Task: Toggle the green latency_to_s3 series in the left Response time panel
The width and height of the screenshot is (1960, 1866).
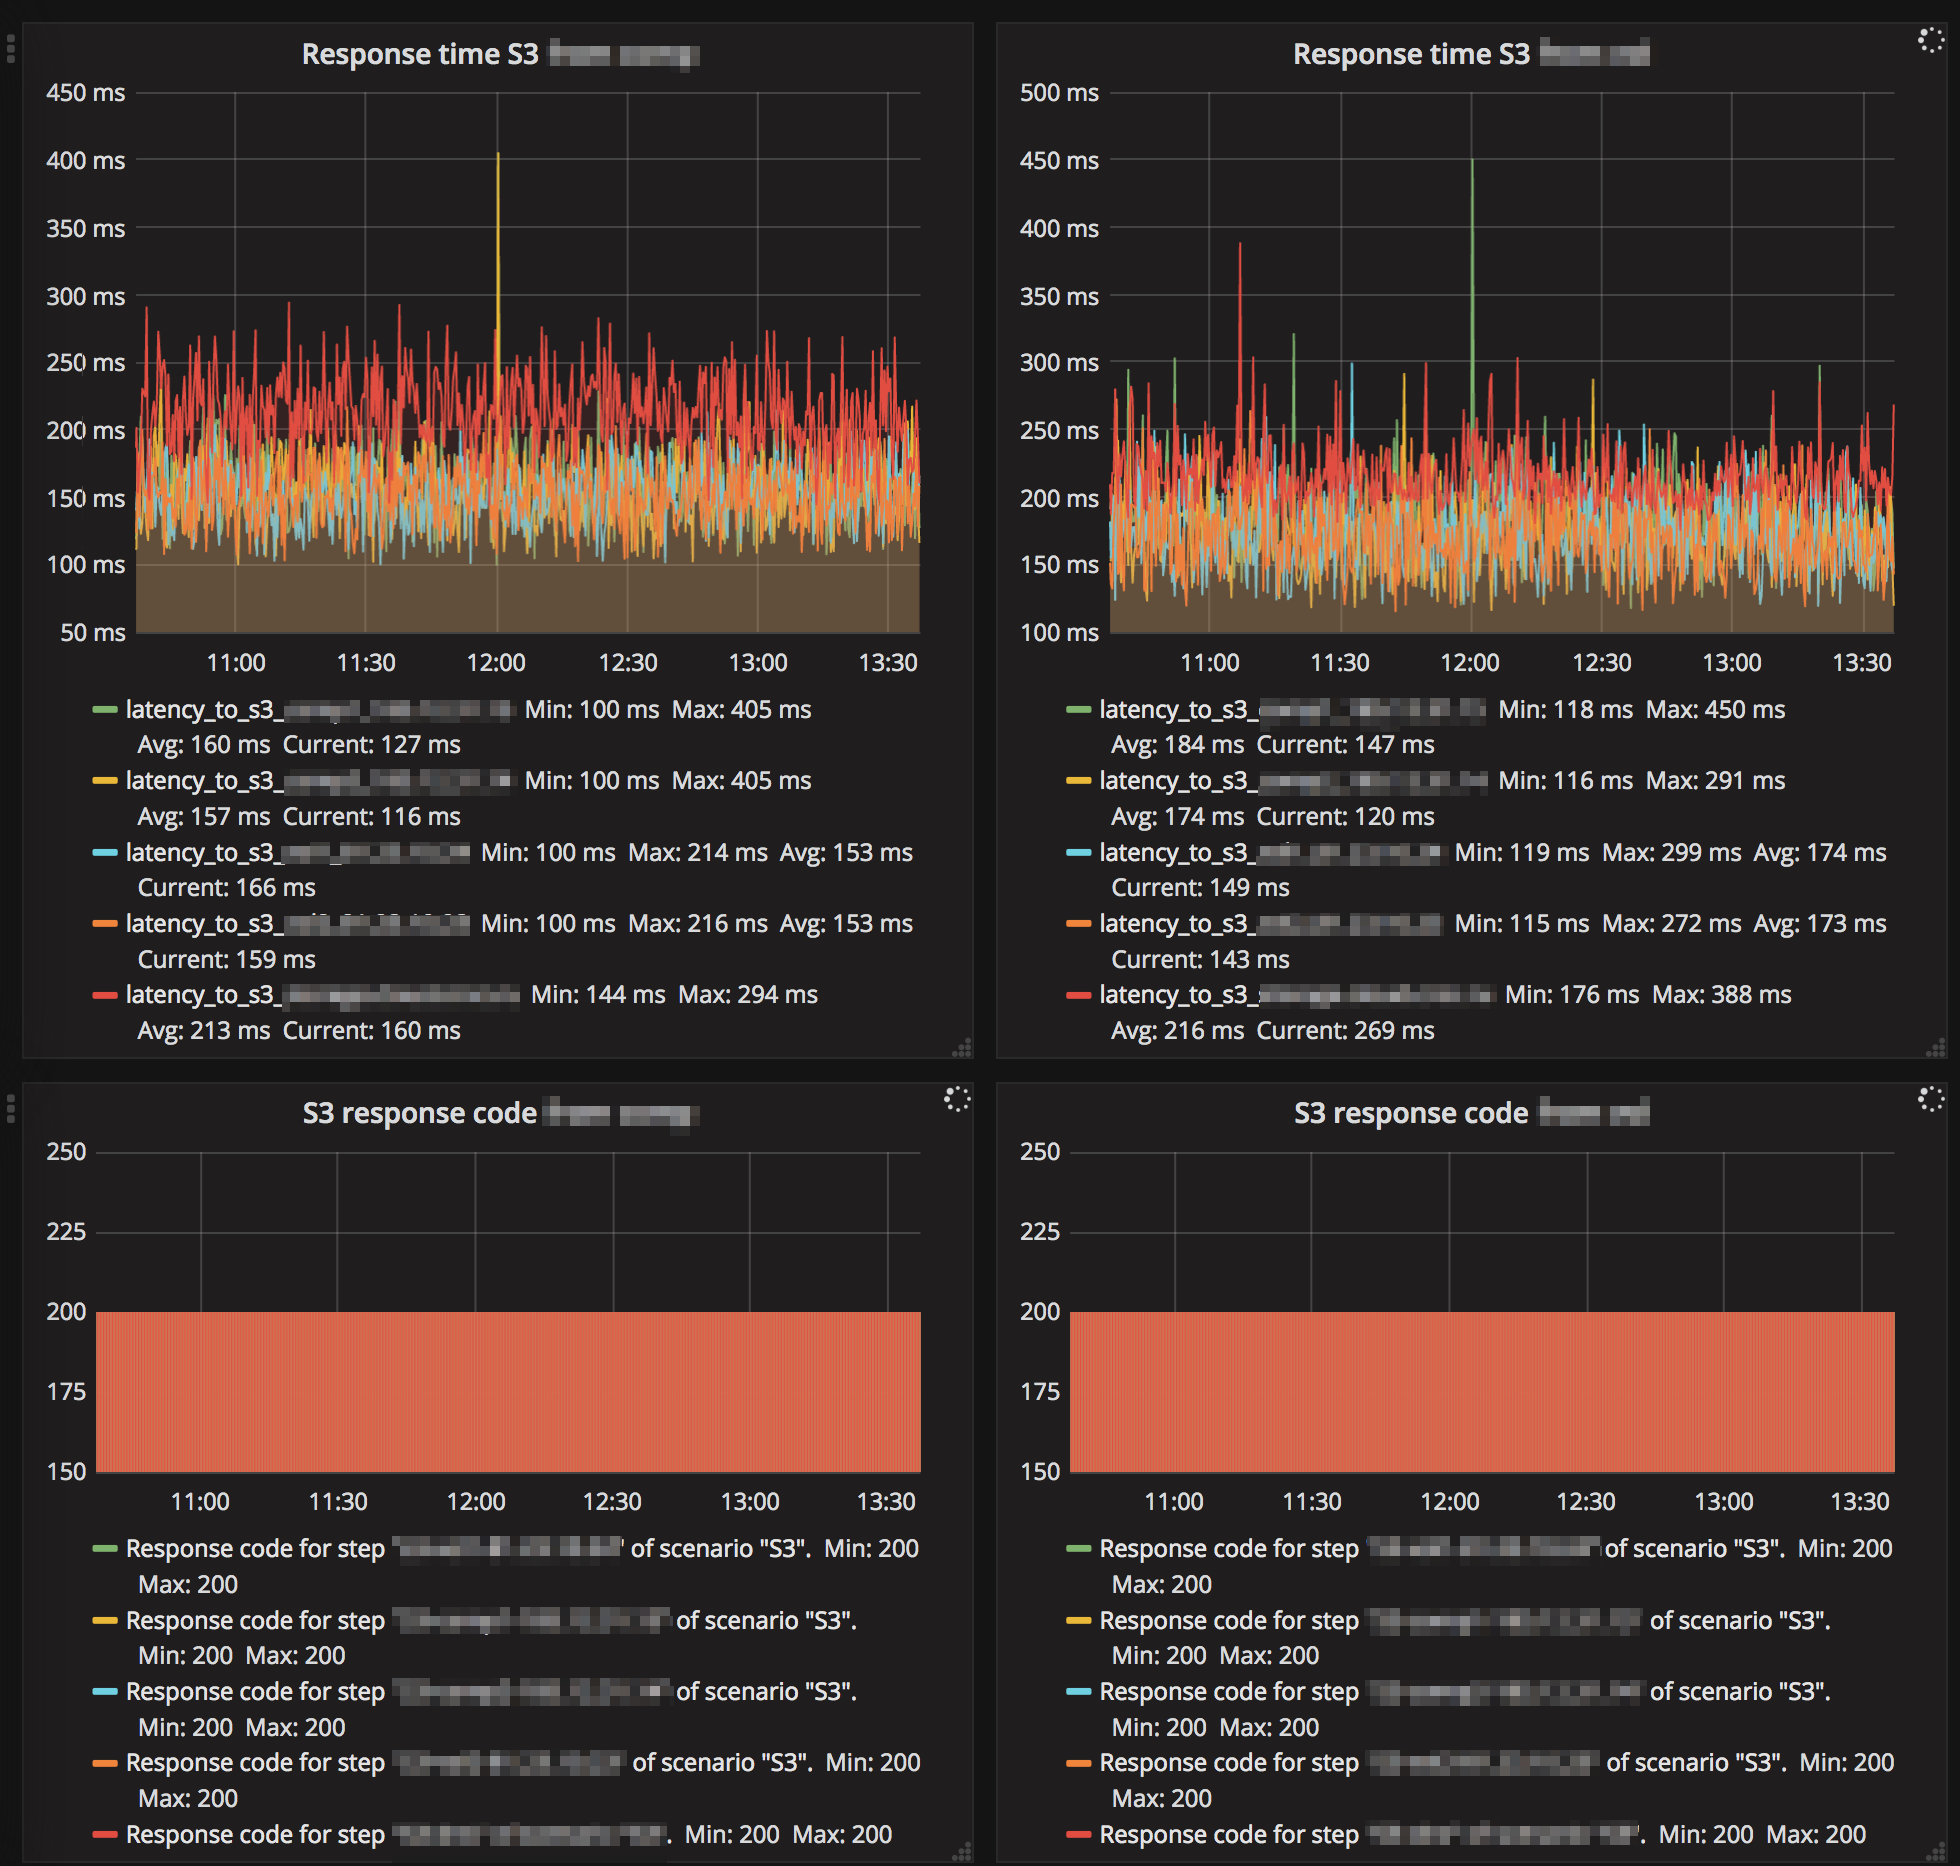Action: (320, 710)
